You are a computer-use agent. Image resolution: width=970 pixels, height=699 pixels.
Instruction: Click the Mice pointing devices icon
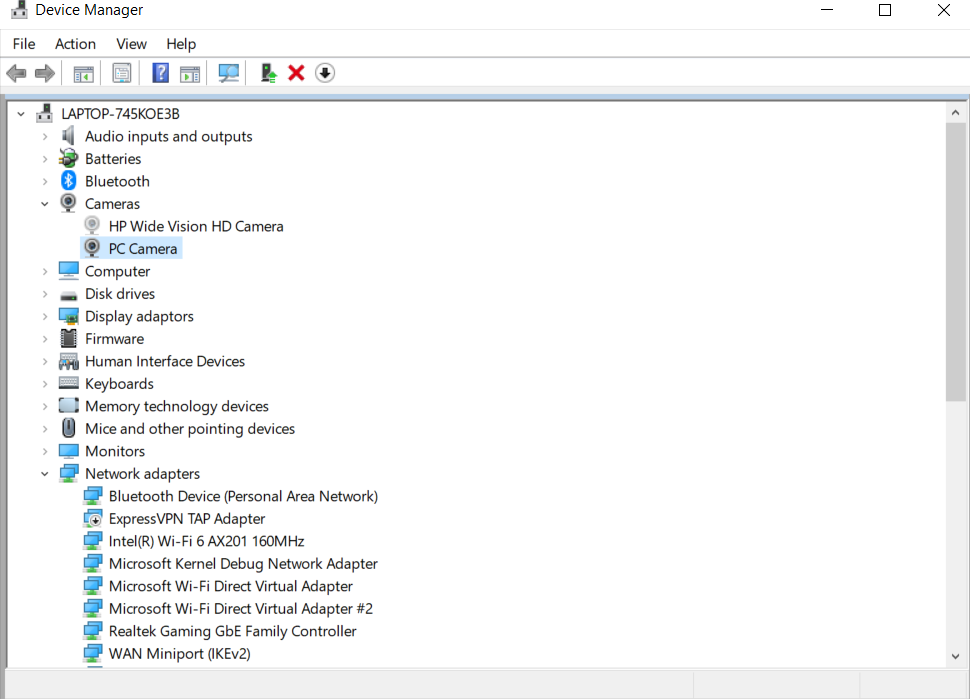click(68, 428)
